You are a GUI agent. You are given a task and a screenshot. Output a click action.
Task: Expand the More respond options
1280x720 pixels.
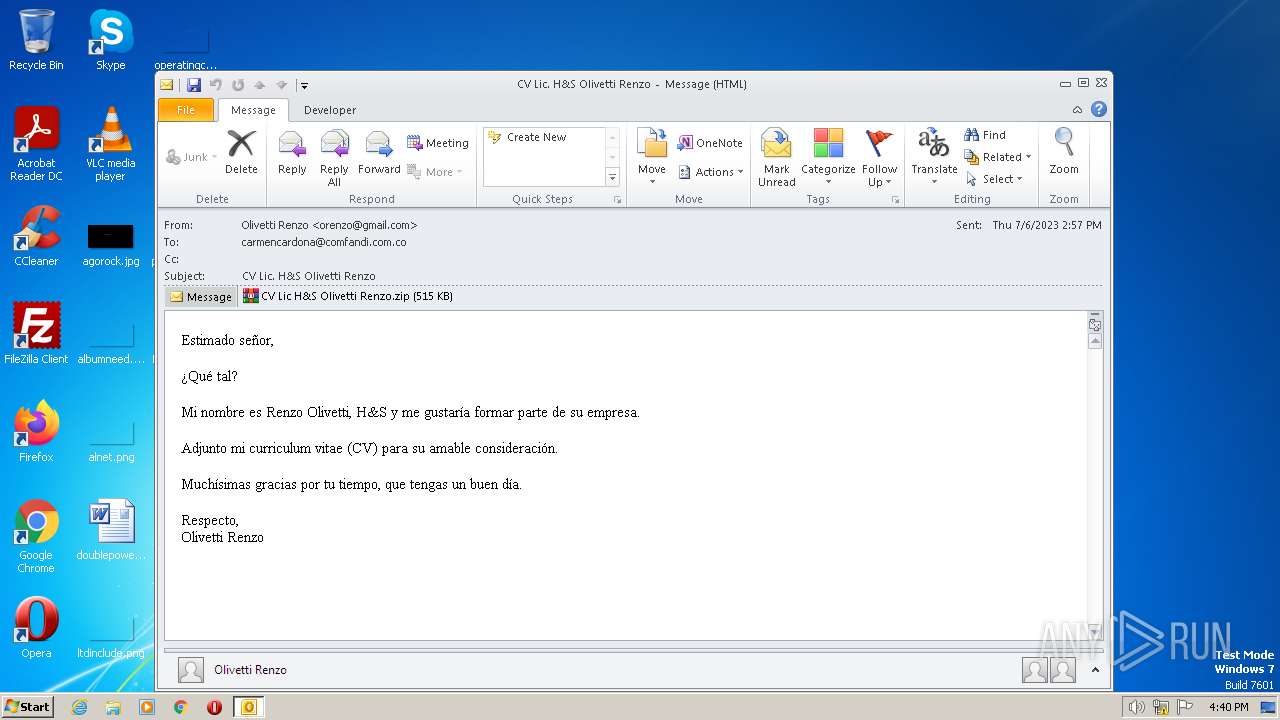click(x=435, y=172)
